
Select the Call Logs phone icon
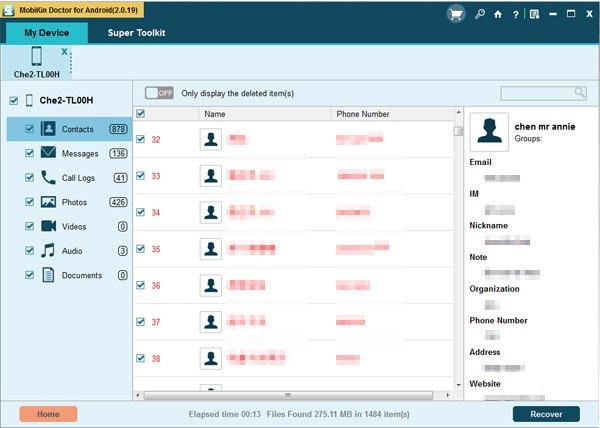click(x=48, y=177)
